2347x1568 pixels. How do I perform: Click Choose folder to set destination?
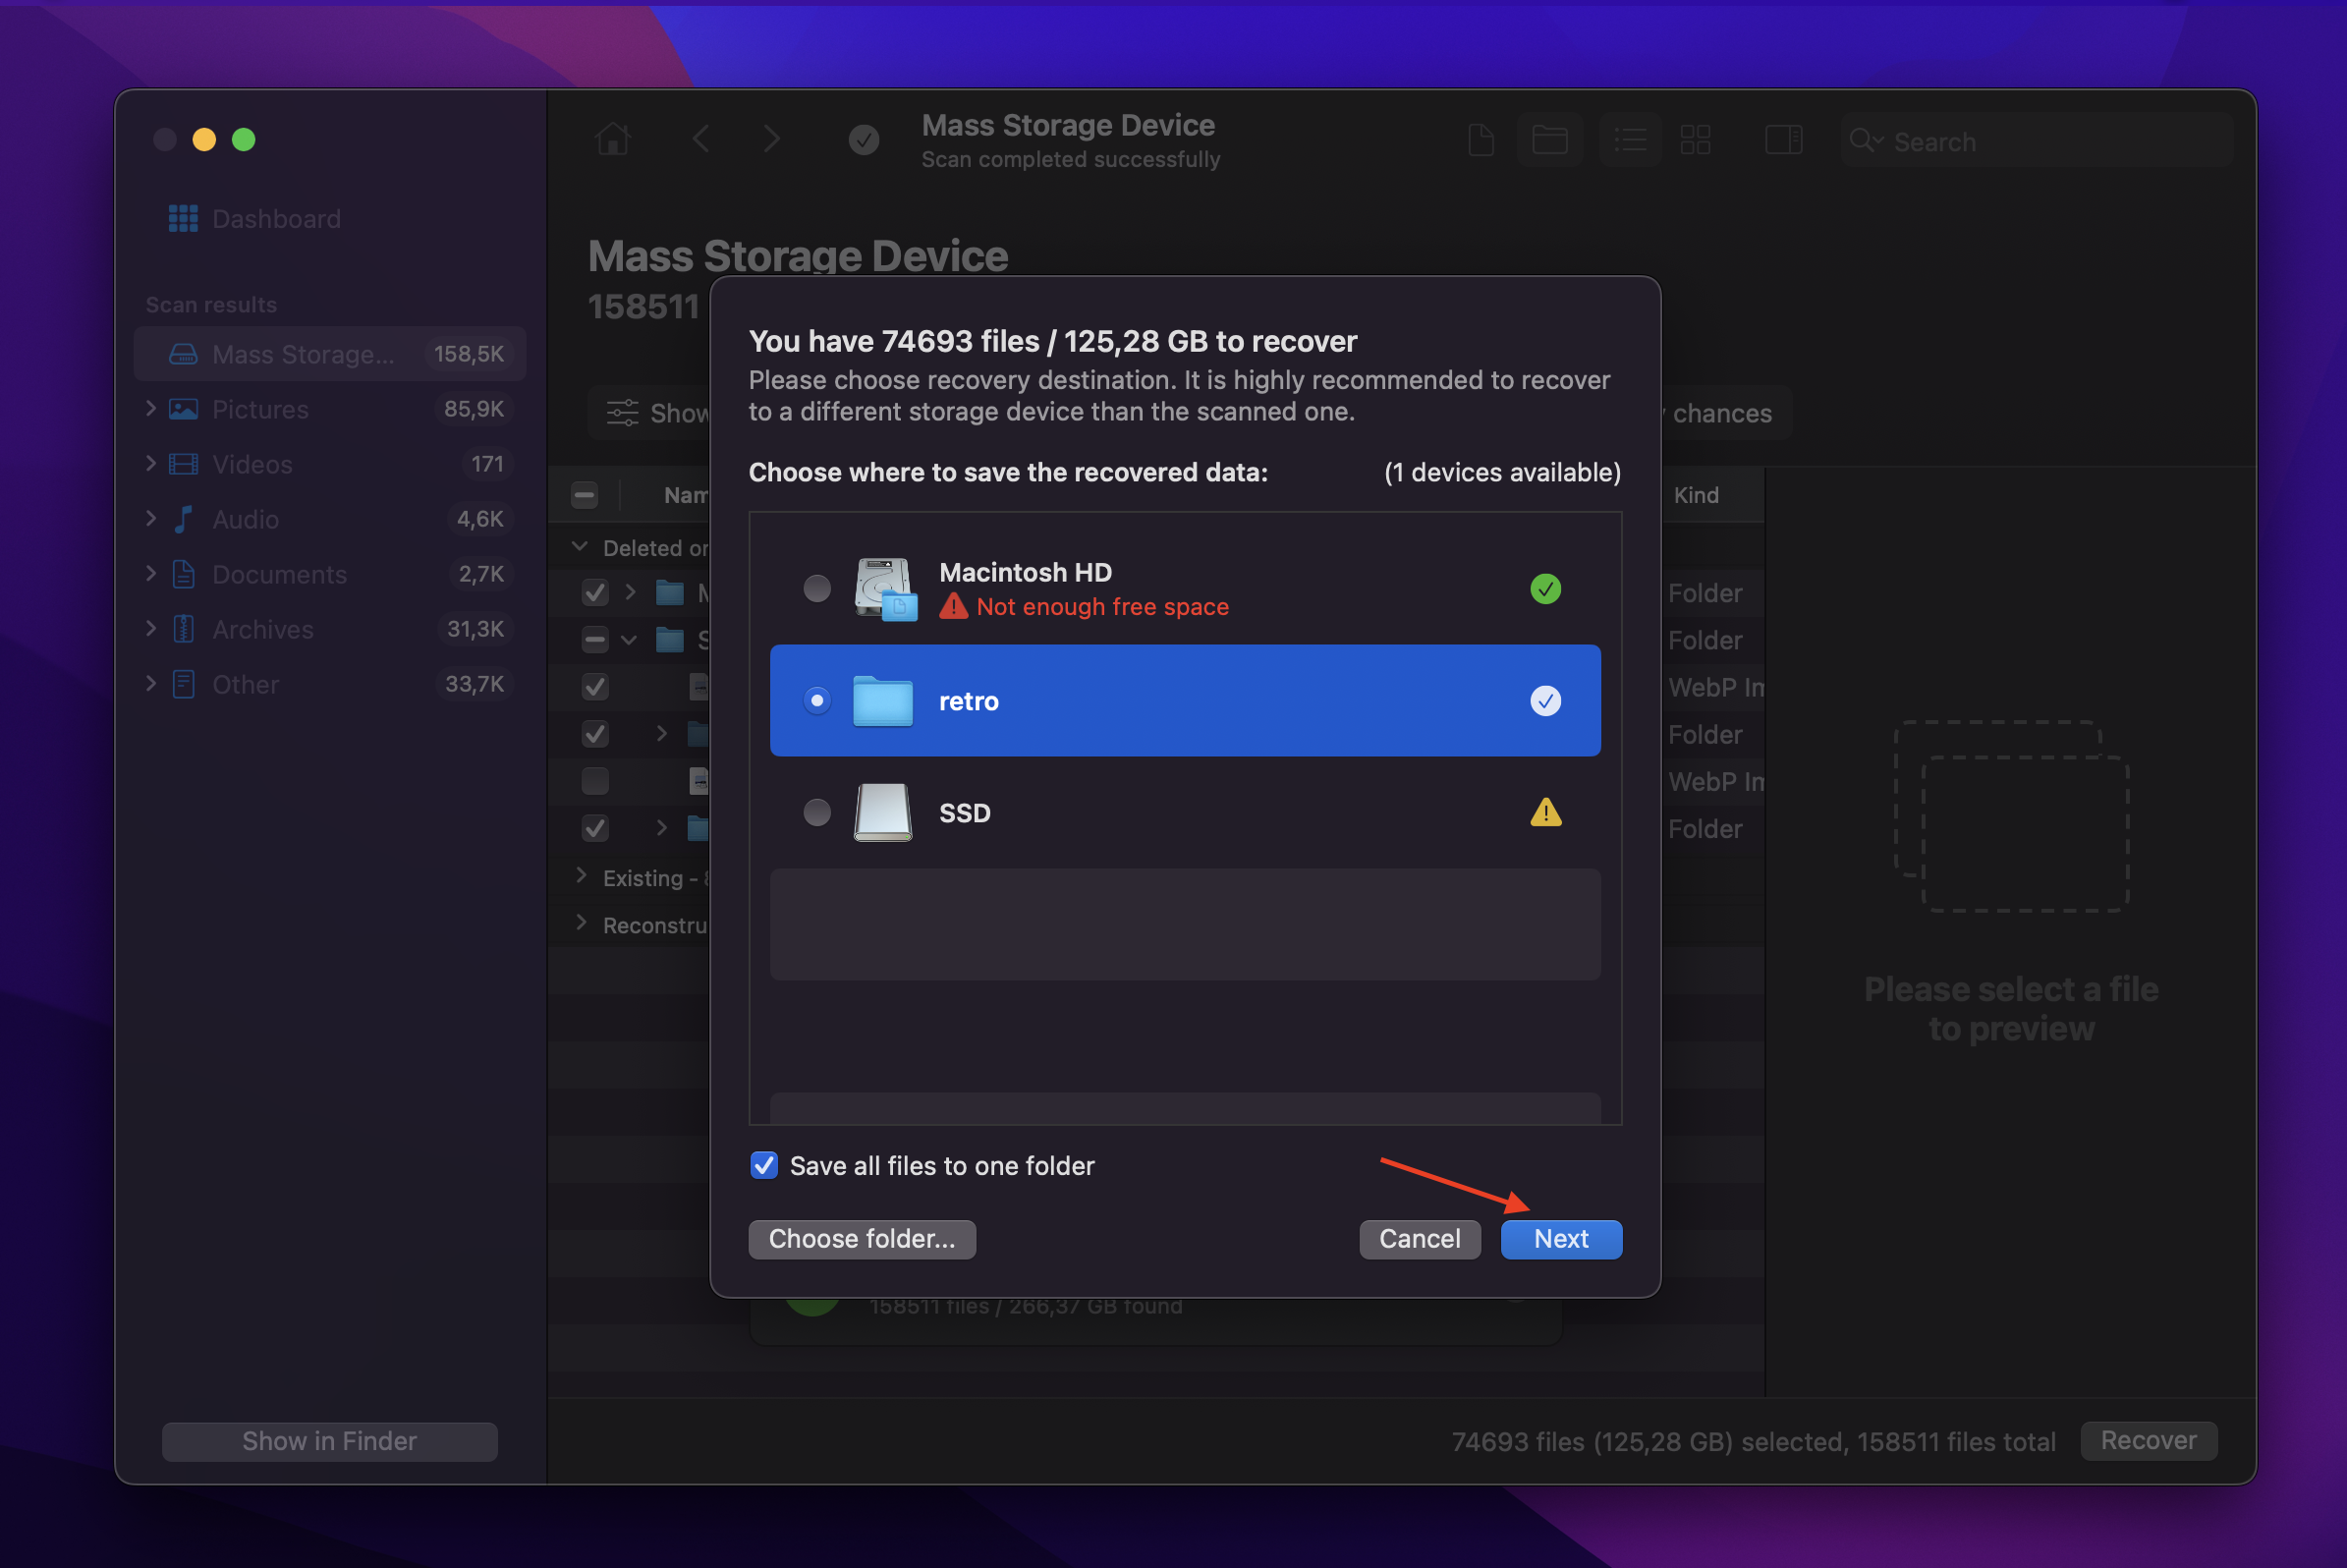pos(862,1237)
